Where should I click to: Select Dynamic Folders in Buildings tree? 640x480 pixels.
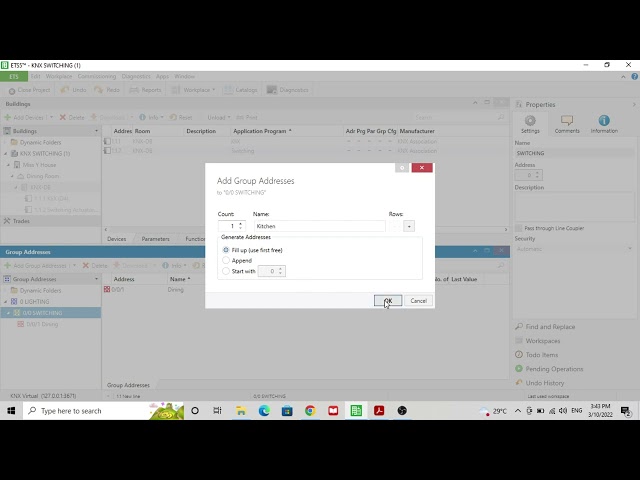(40, 142)
